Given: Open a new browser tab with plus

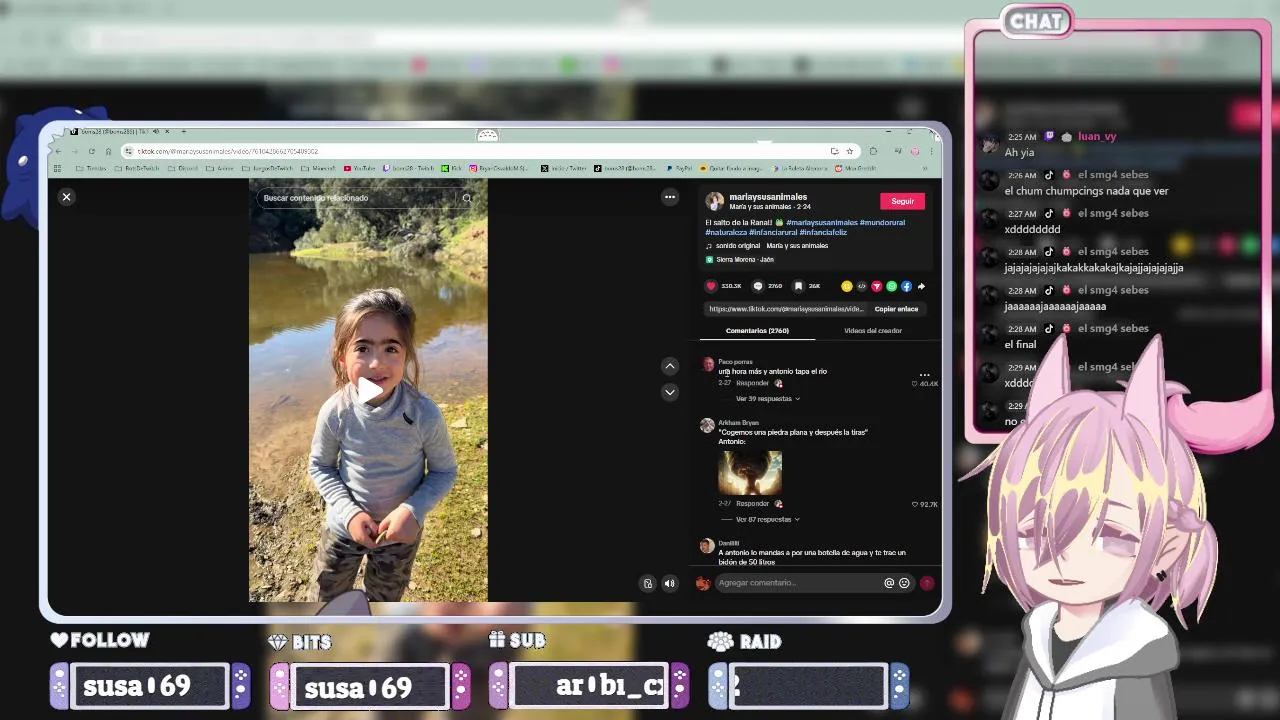Looking at the screenshot, I should tap(183, 132).
